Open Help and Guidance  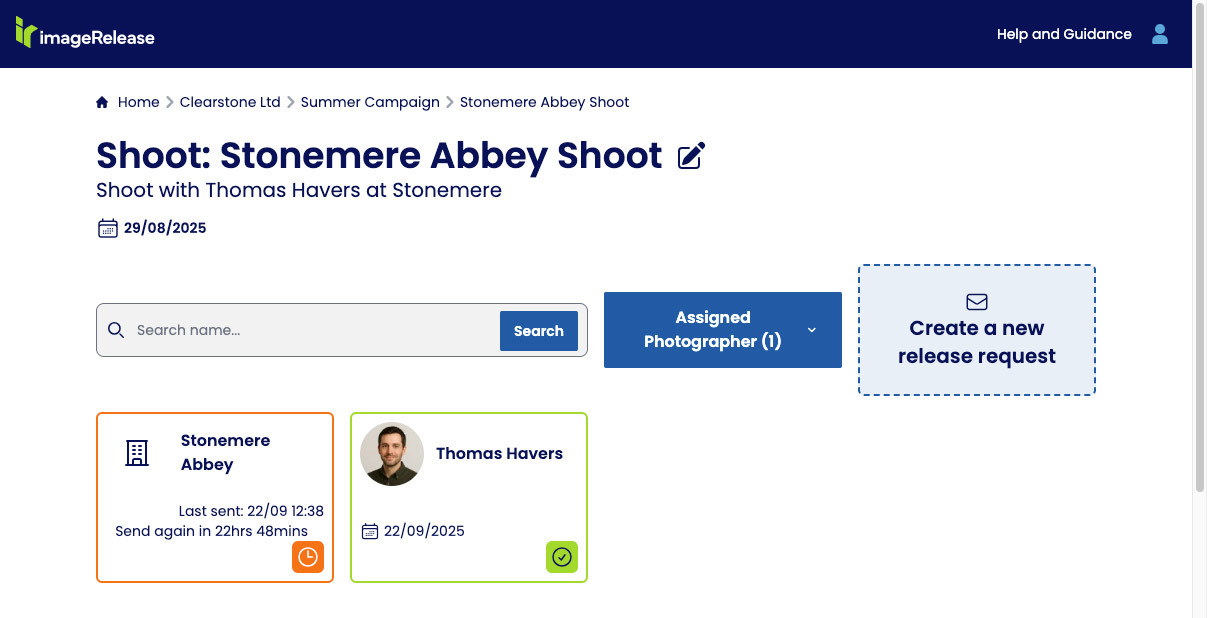(1063, 33)
